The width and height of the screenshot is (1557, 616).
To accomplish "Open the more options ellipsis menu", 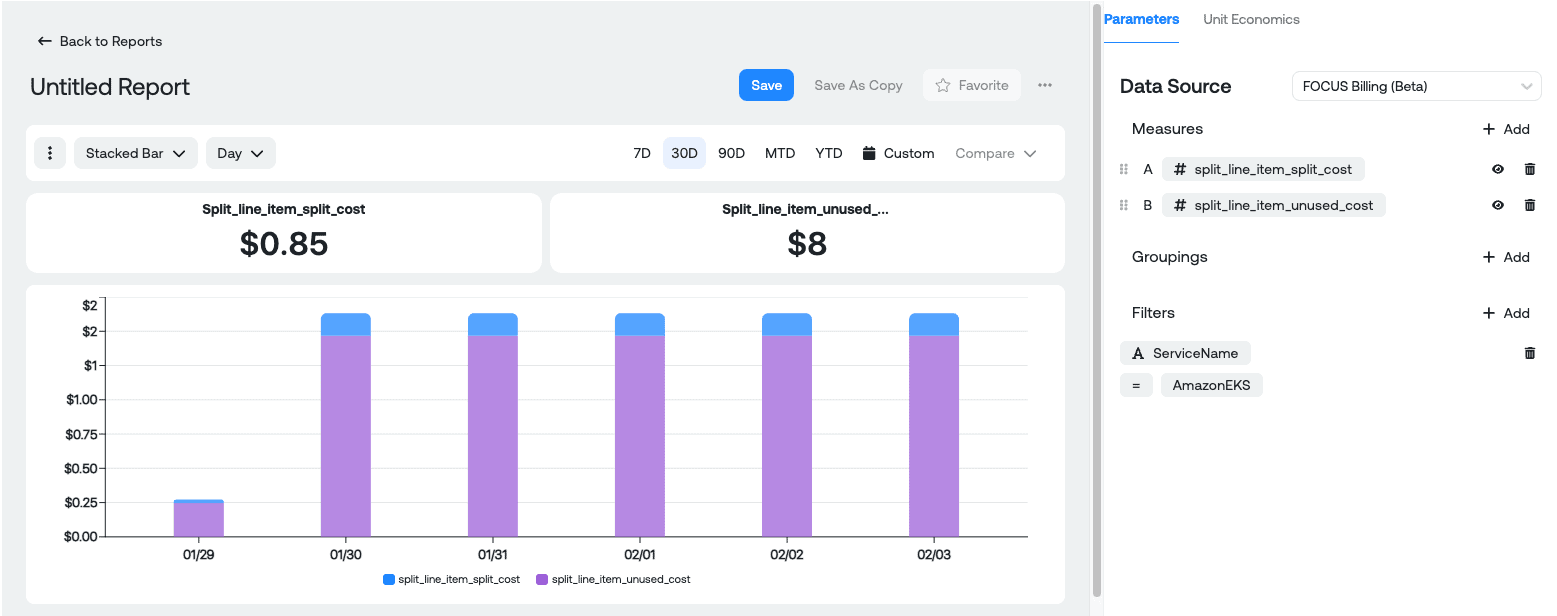I will point(1044,85).
